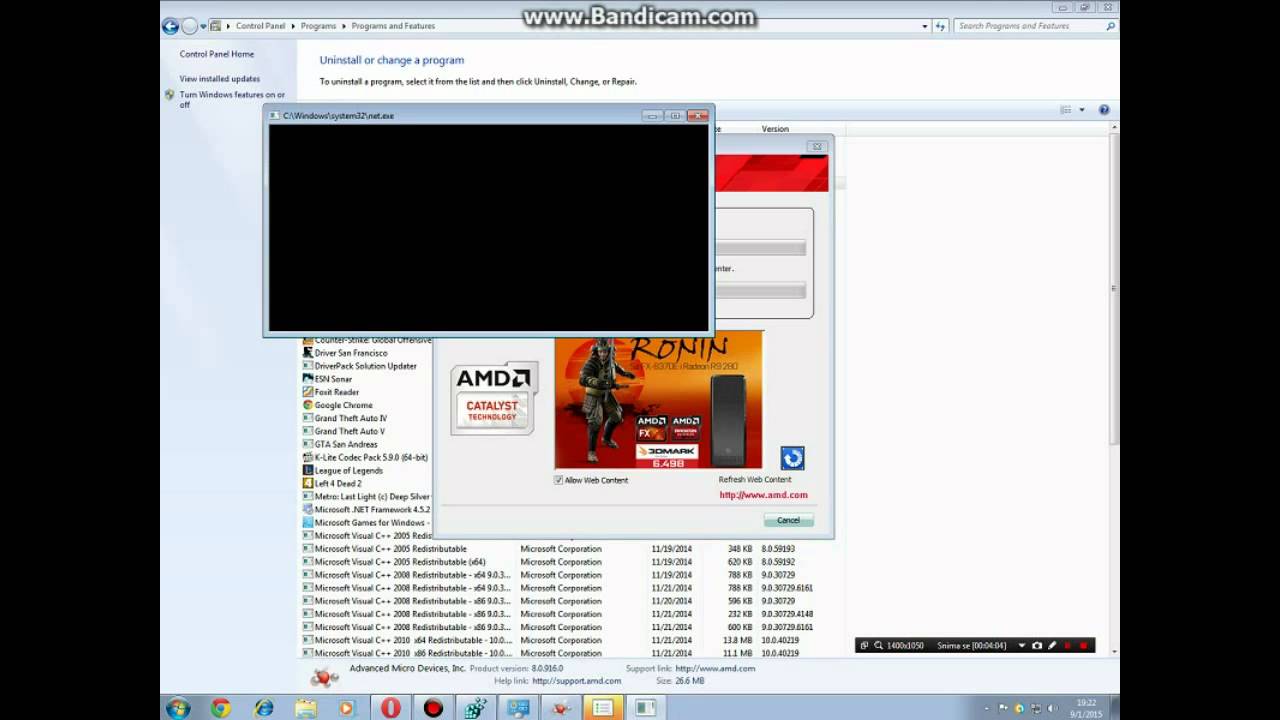Image resolution: width=1280 pixels, height=720 pixels.
Task: Open Control Panel Home link
Action: click(x=217, y=54)
